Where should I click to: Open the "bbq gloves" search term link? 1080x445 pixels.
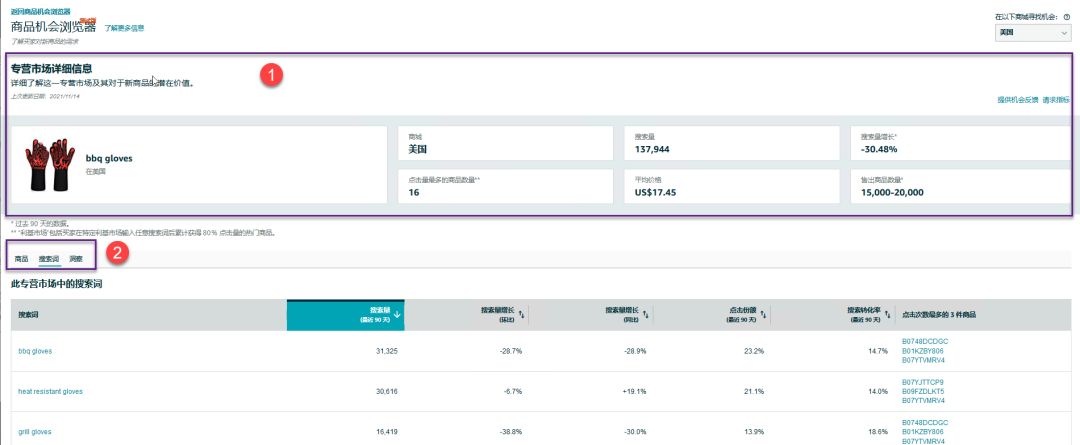(35, 351)
